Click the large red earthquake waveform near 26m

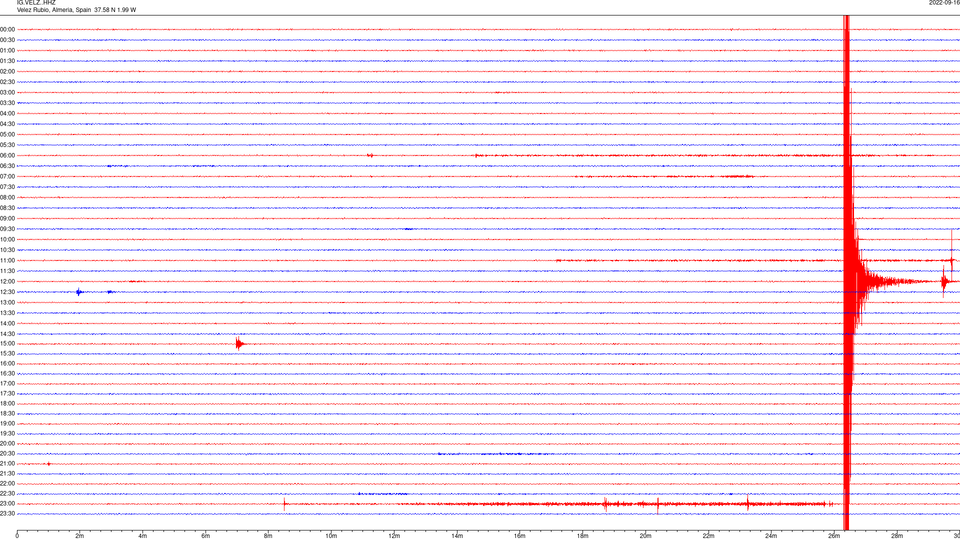(847, 272)
